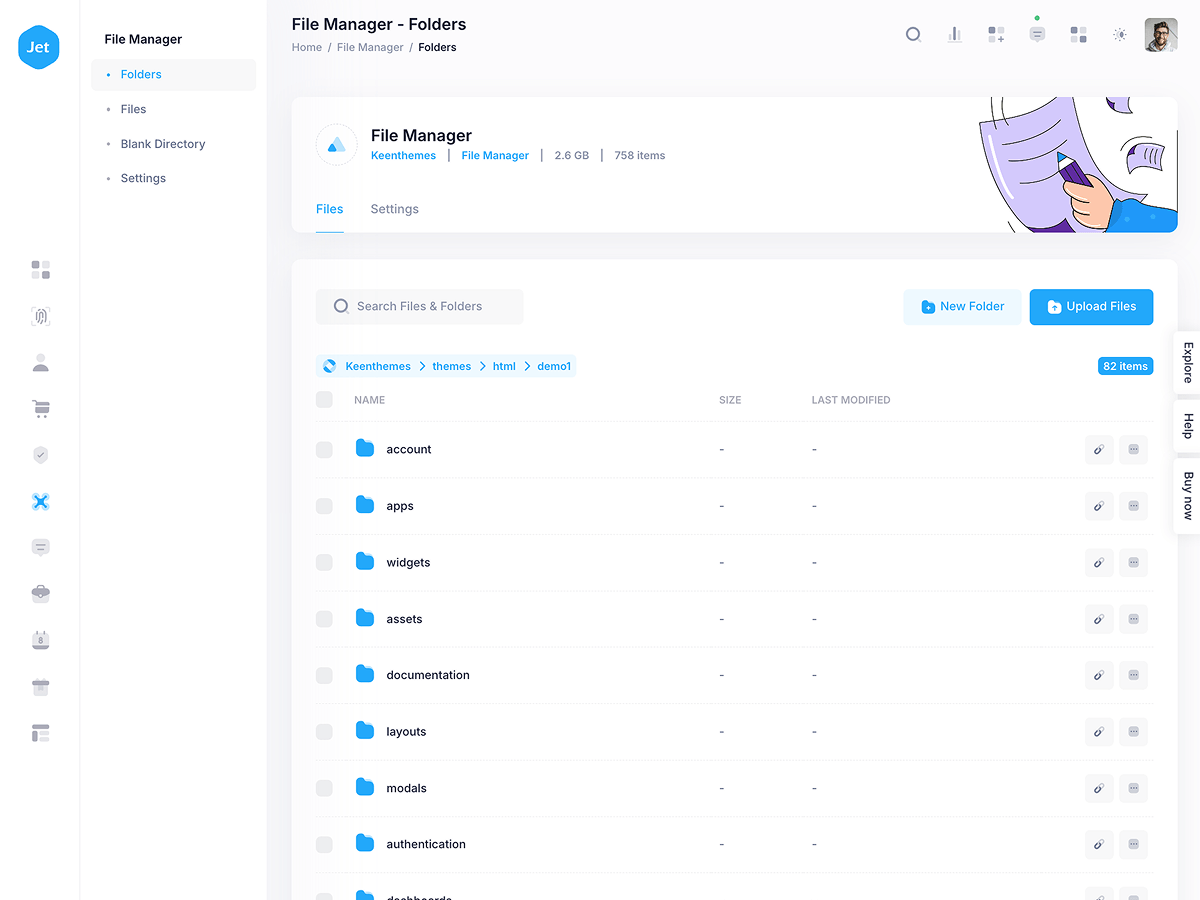Screen dimensions: 1200x900
Task: Expand the three-dot menu for documentation row
Action: 1133,676
